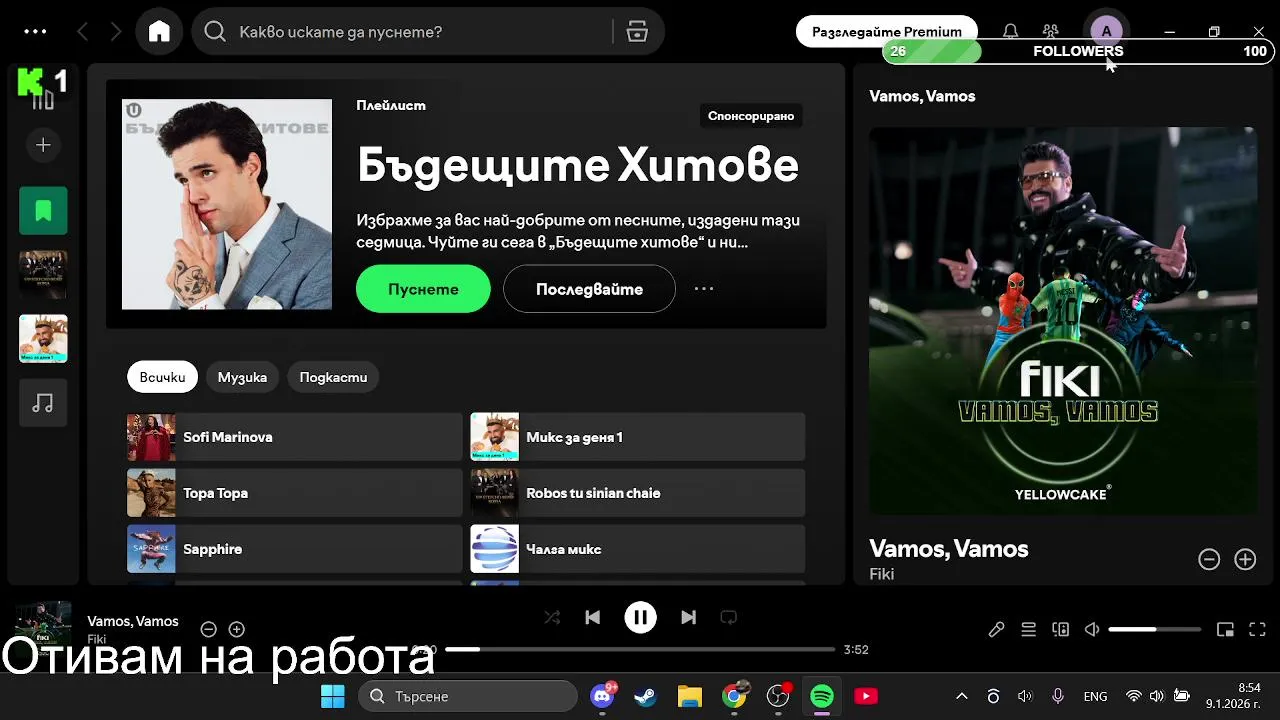
Task: Open the 'Бъдещите Хитове' cover image
Action: pyautogui.click(x=227, y=204)
